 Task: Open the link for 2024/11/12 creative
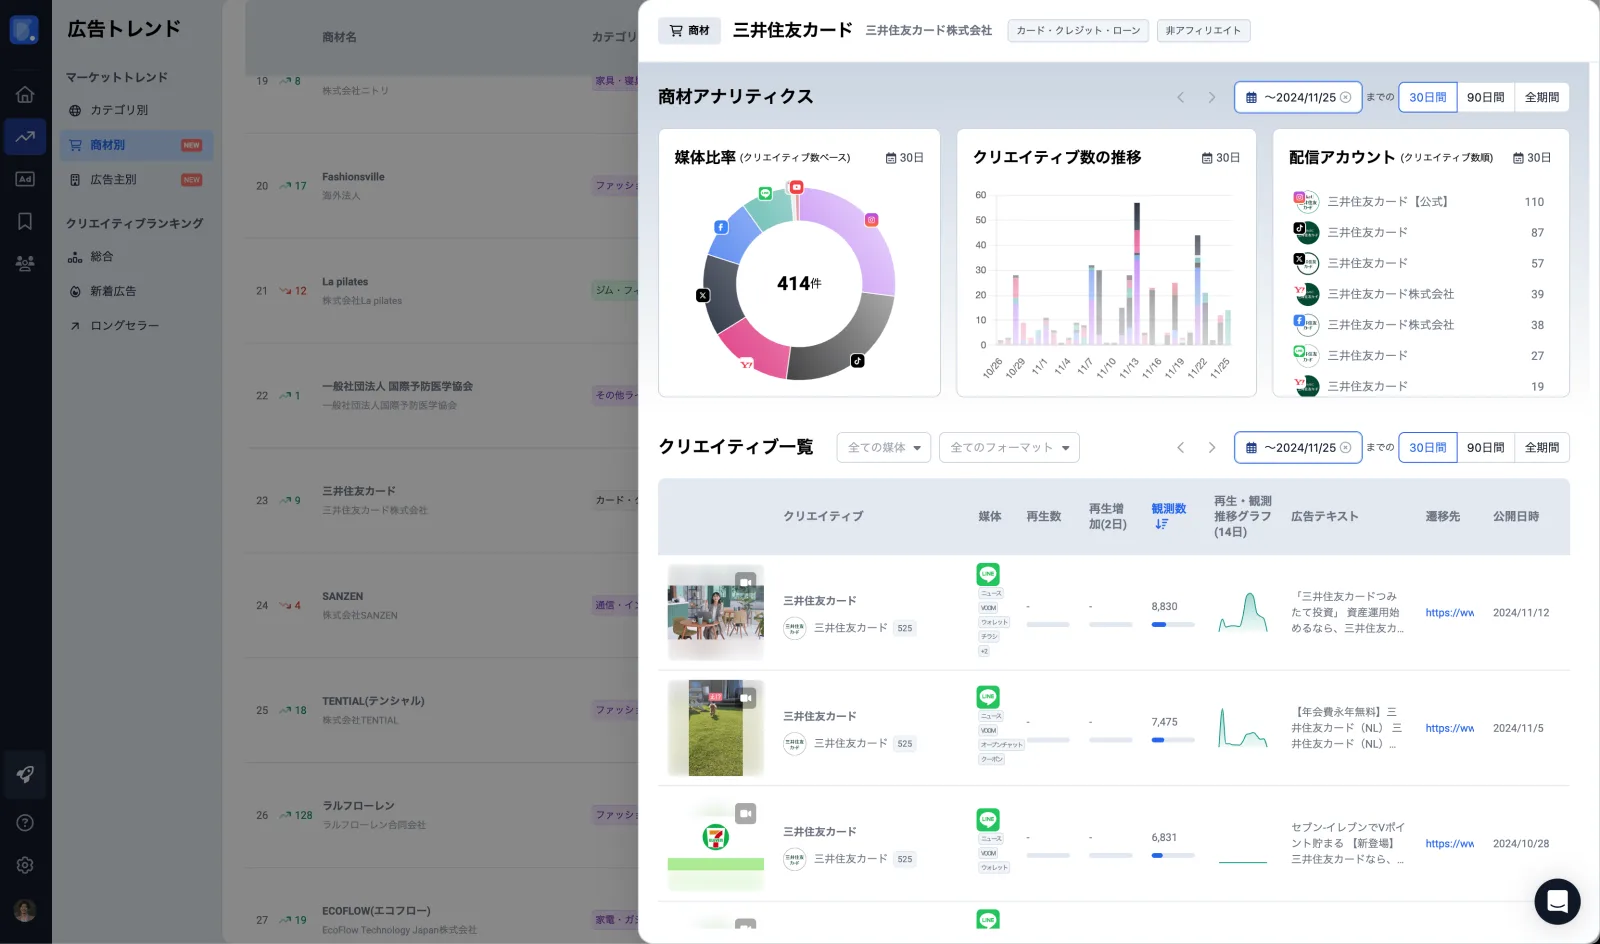[x=1449, y=613]
